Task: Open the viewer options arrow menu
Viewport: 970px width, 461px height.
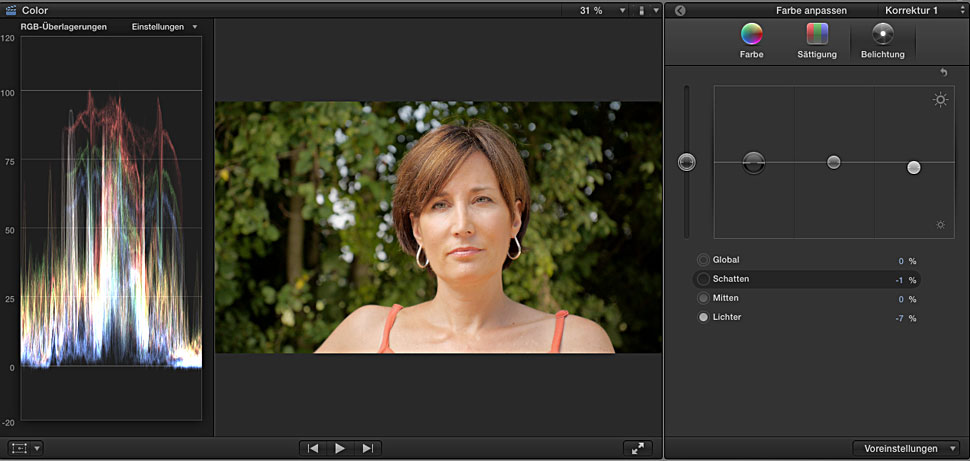Action: [x=656, y=11]
